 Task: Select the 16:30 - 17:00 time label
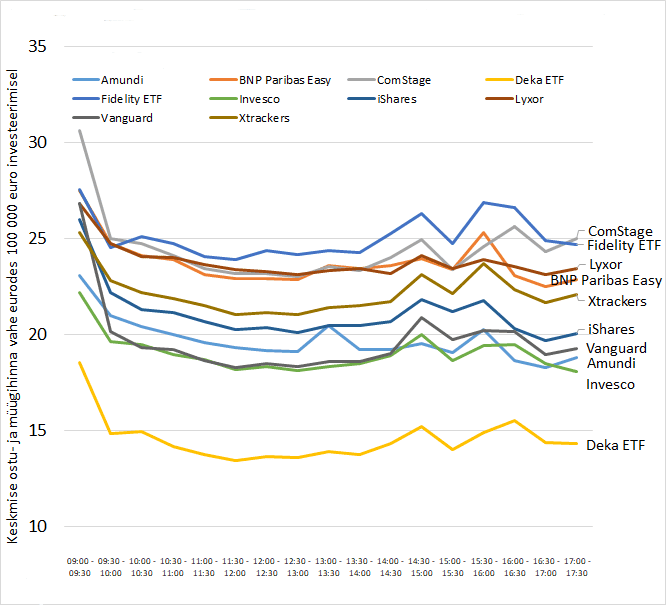coord(545,567)
